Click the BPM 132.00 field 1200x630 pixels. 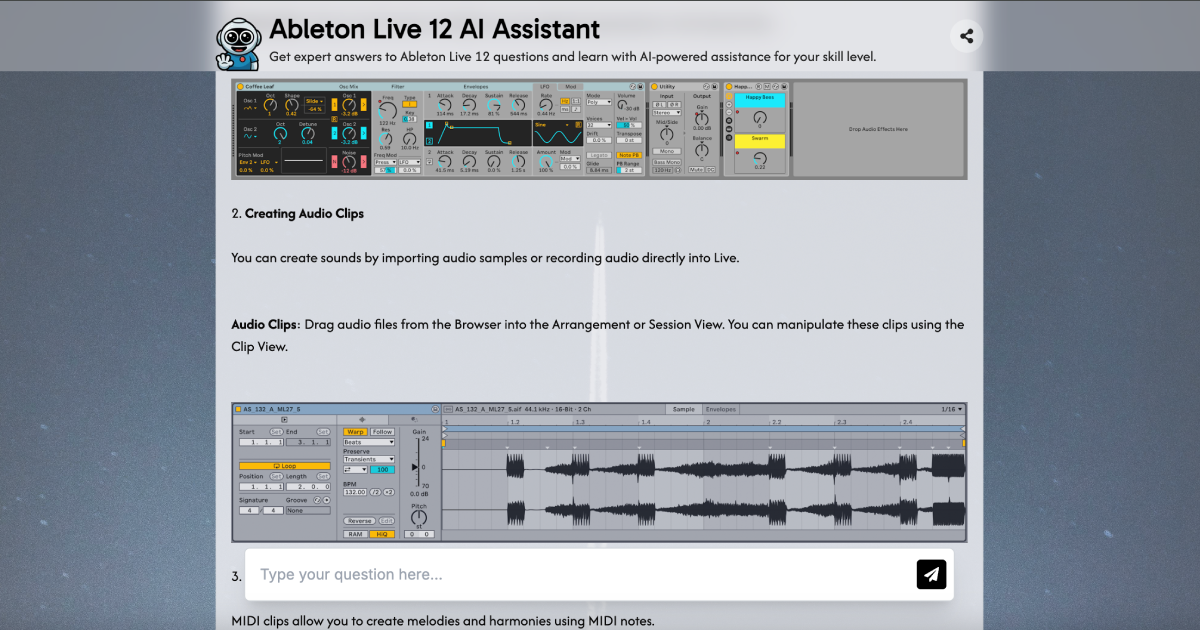(355, 492)
